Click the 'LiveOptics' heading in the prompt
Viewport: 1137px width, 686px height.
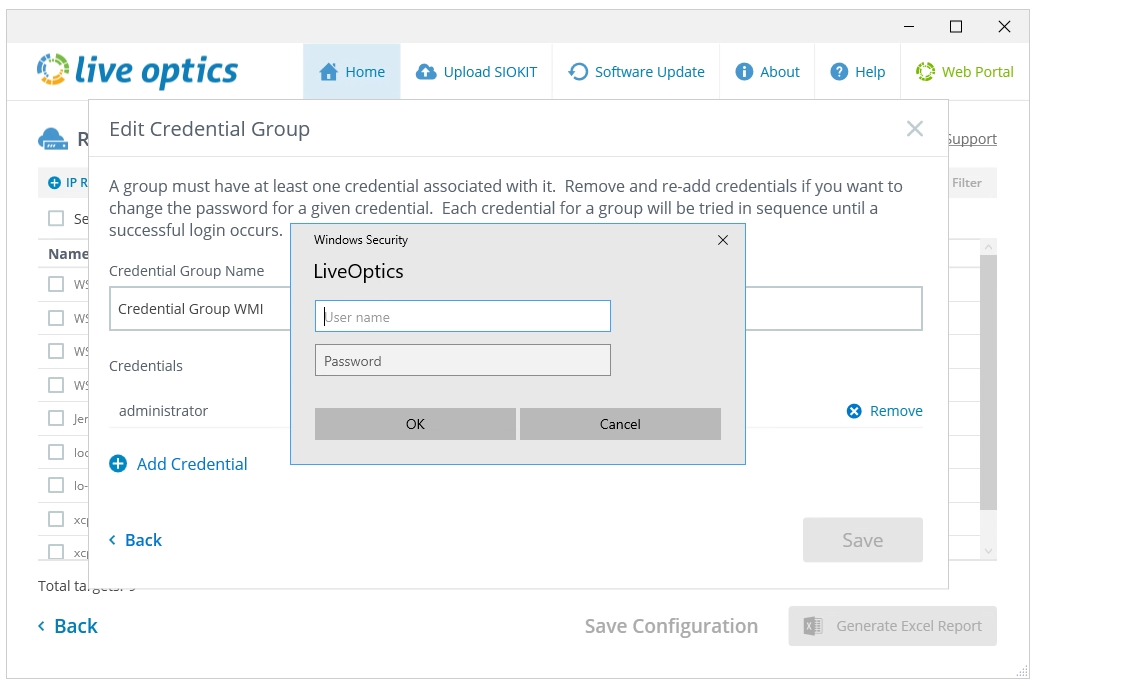pyautogui.click(x=358, y=271)
